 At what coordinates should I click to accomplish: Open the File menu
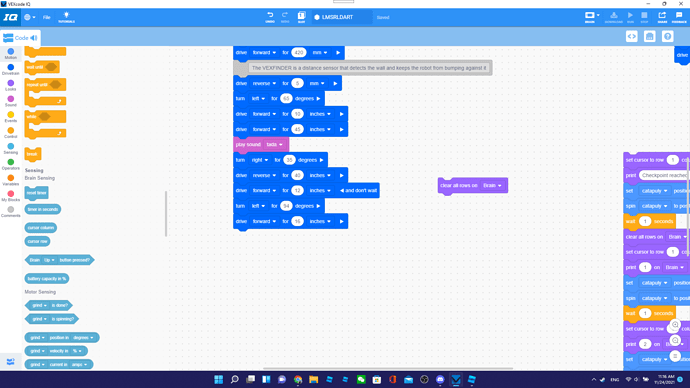[46, 18]
